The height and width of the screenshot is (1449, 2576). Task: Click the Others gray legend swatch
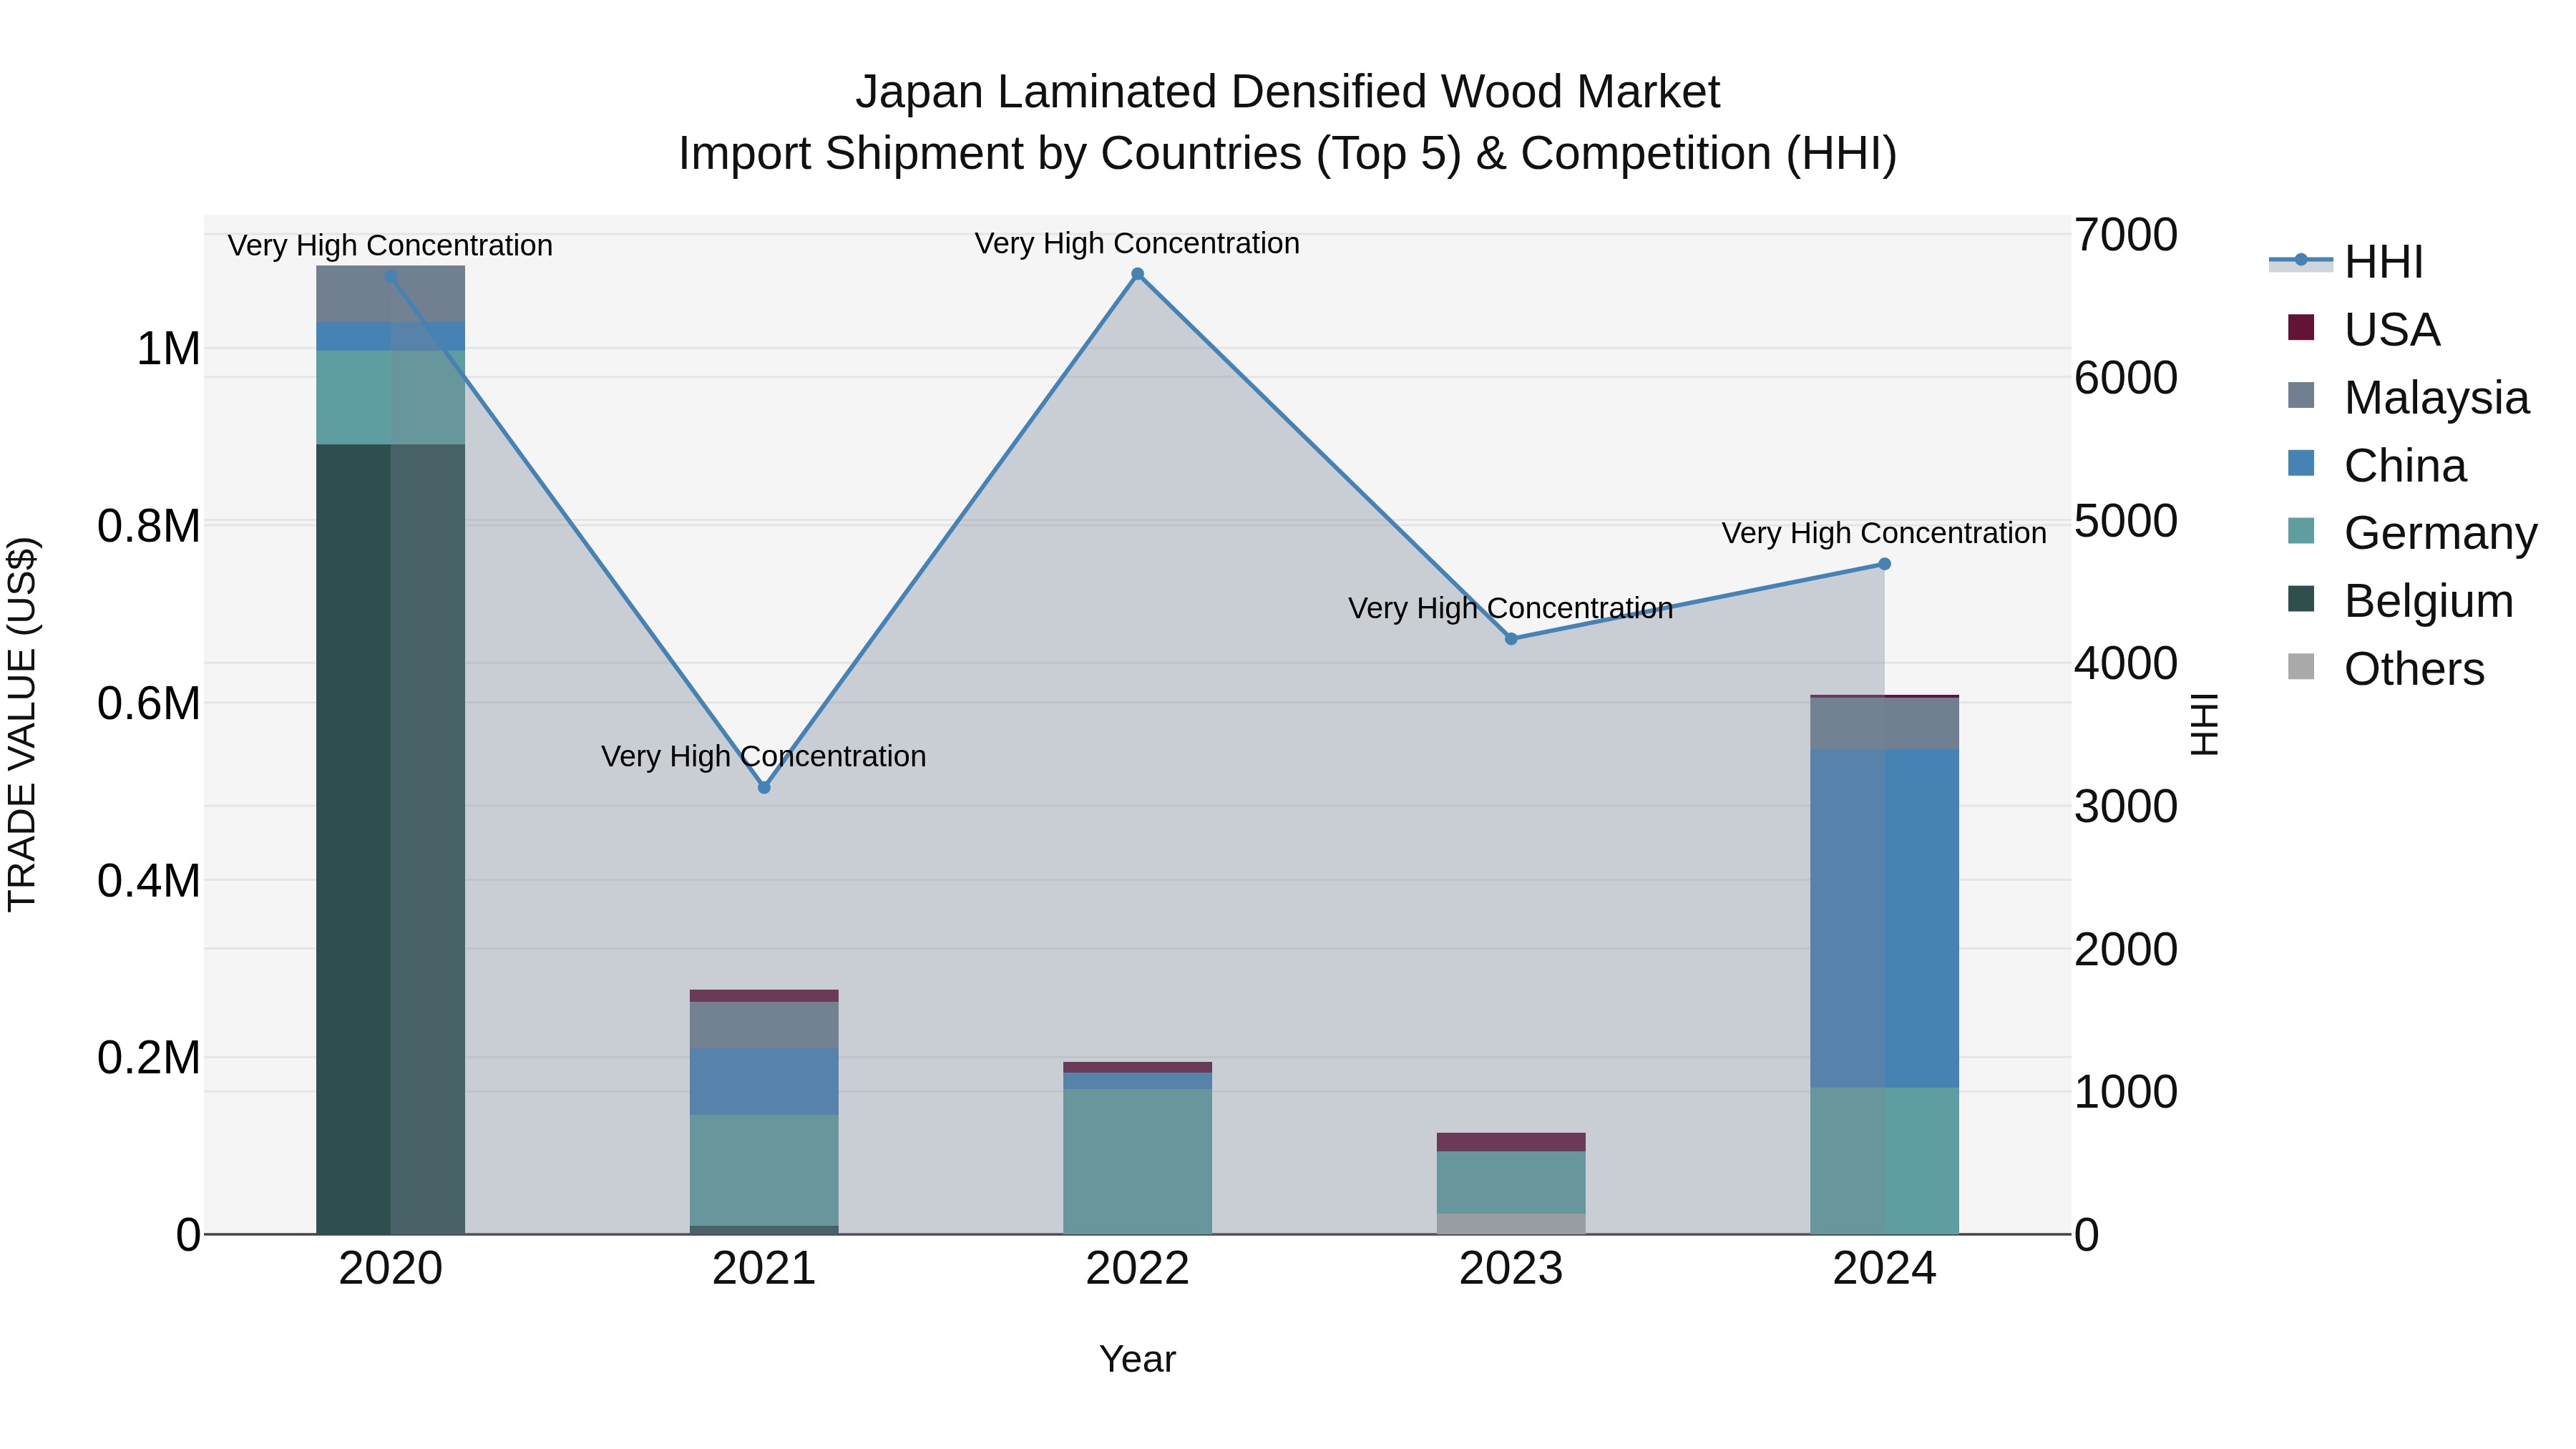click(x=2301, y=668)
